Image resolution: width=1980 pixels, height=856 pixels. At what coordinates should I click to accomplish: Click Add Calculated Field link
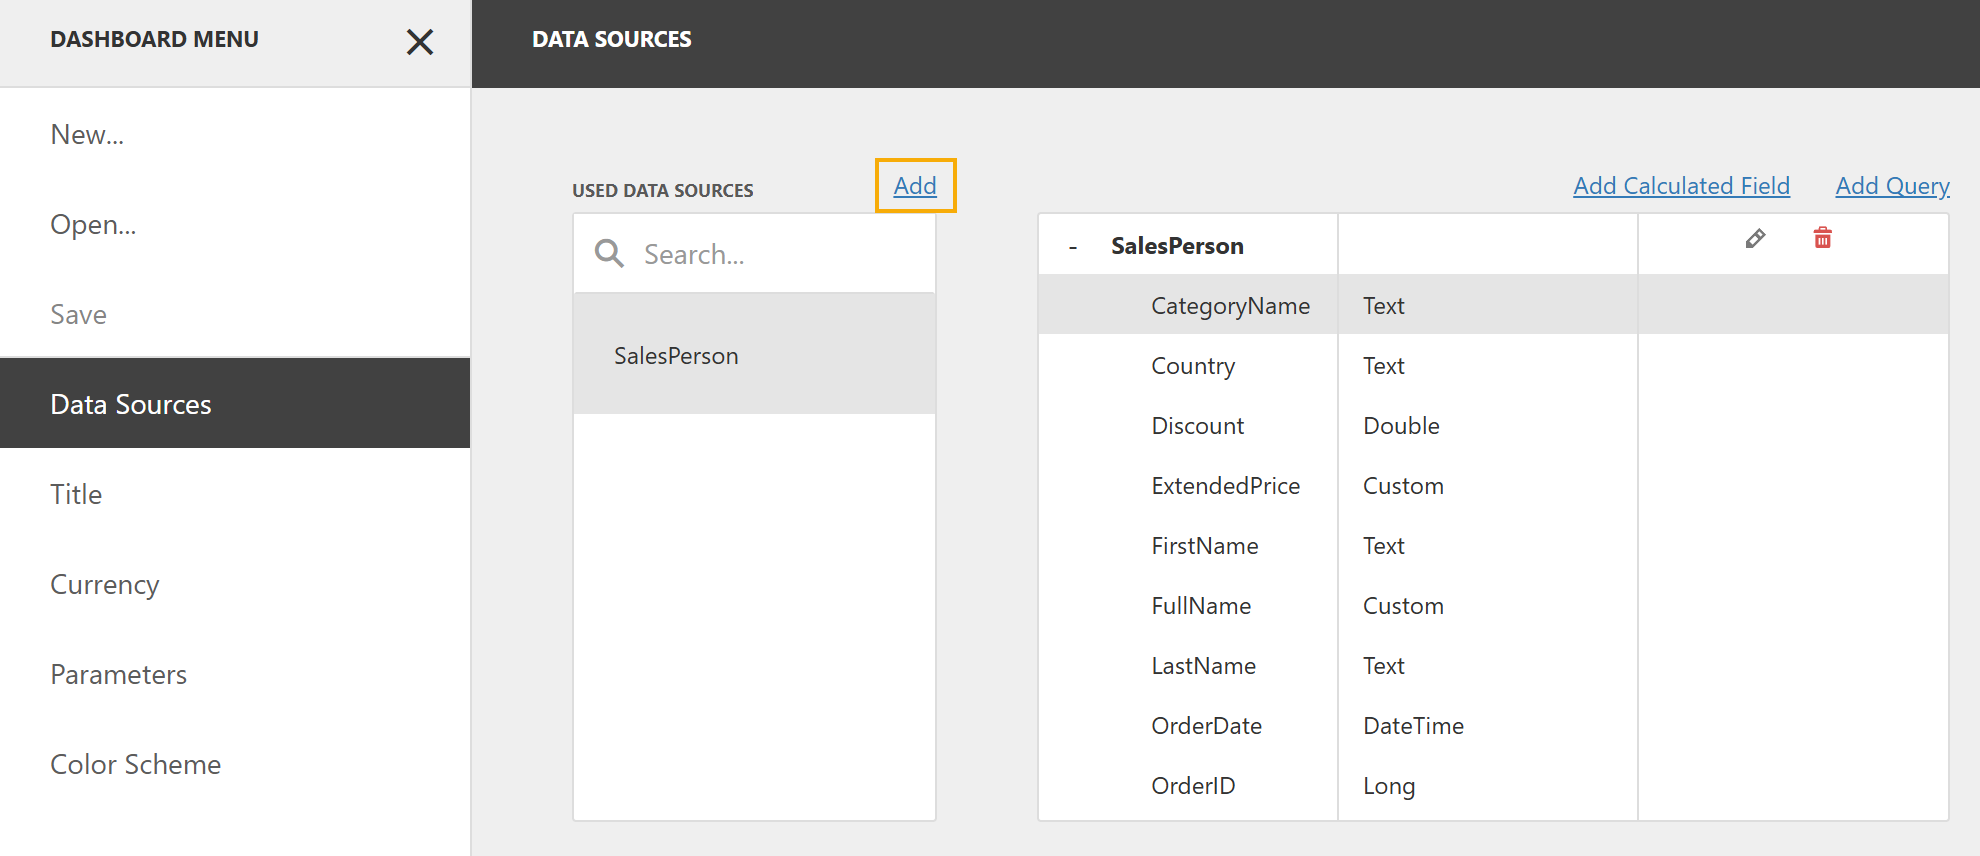pos(1681,186)
